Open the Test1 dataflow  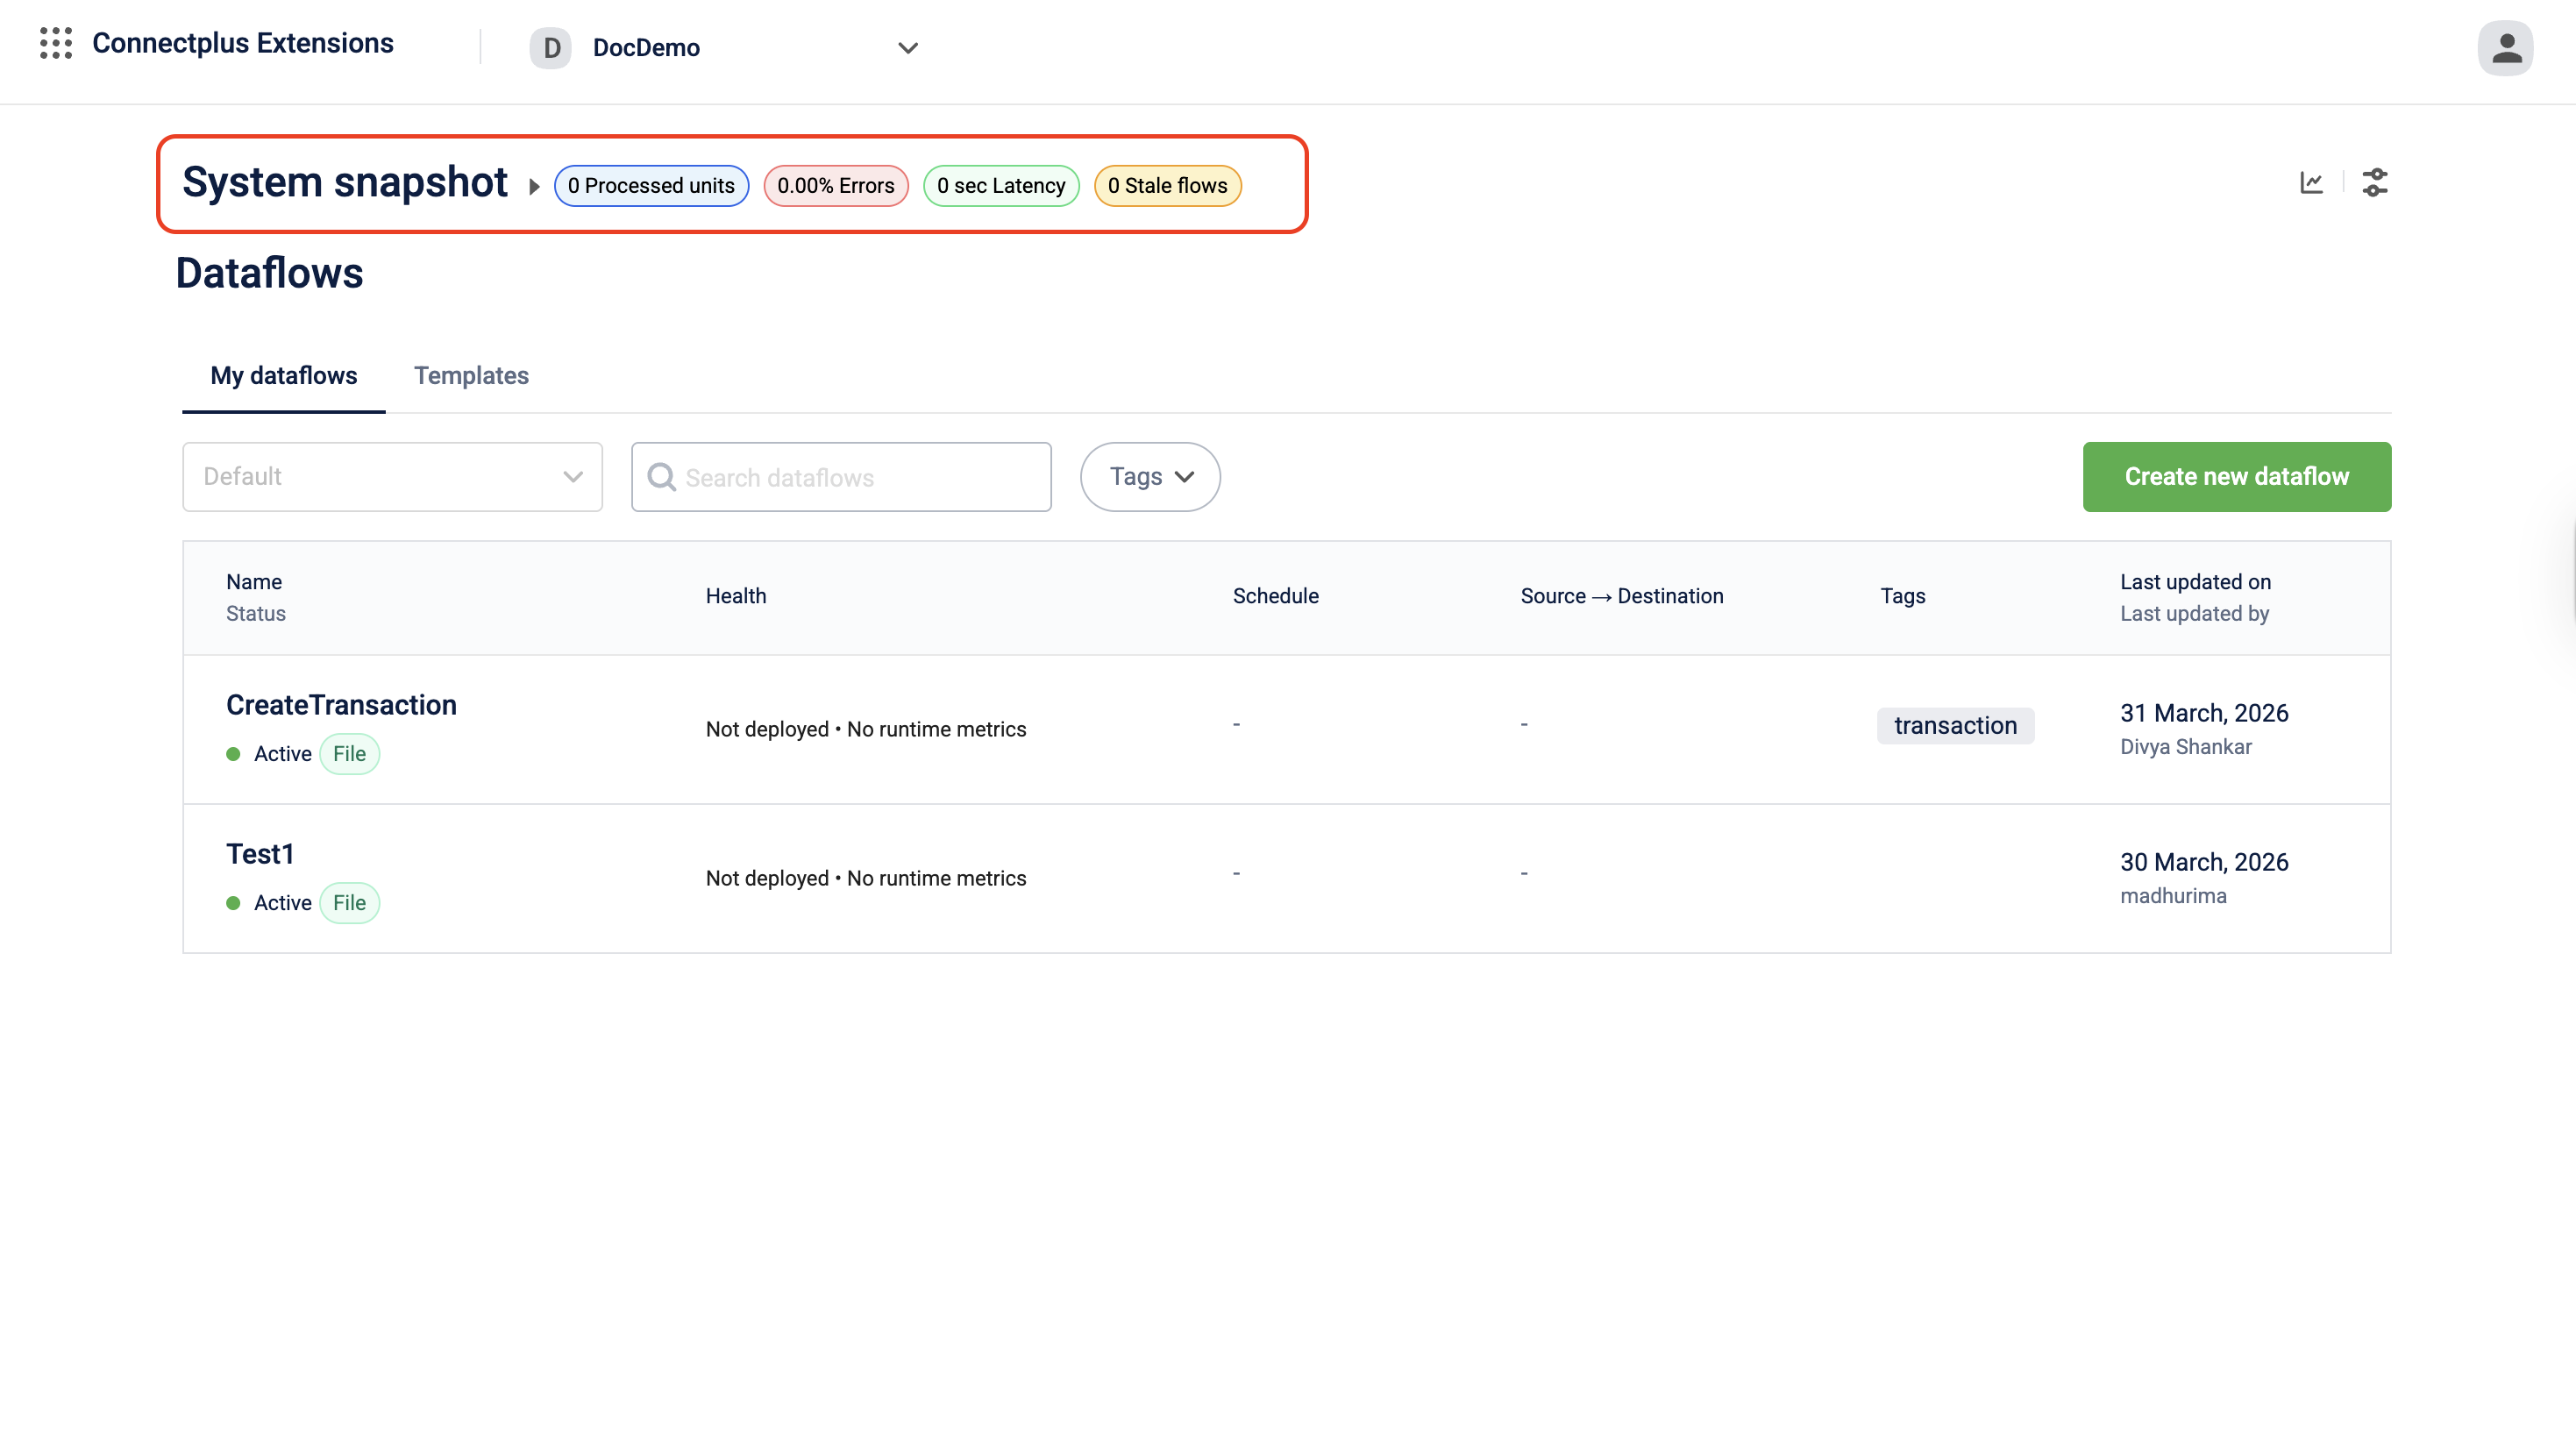tap(260, 854)
